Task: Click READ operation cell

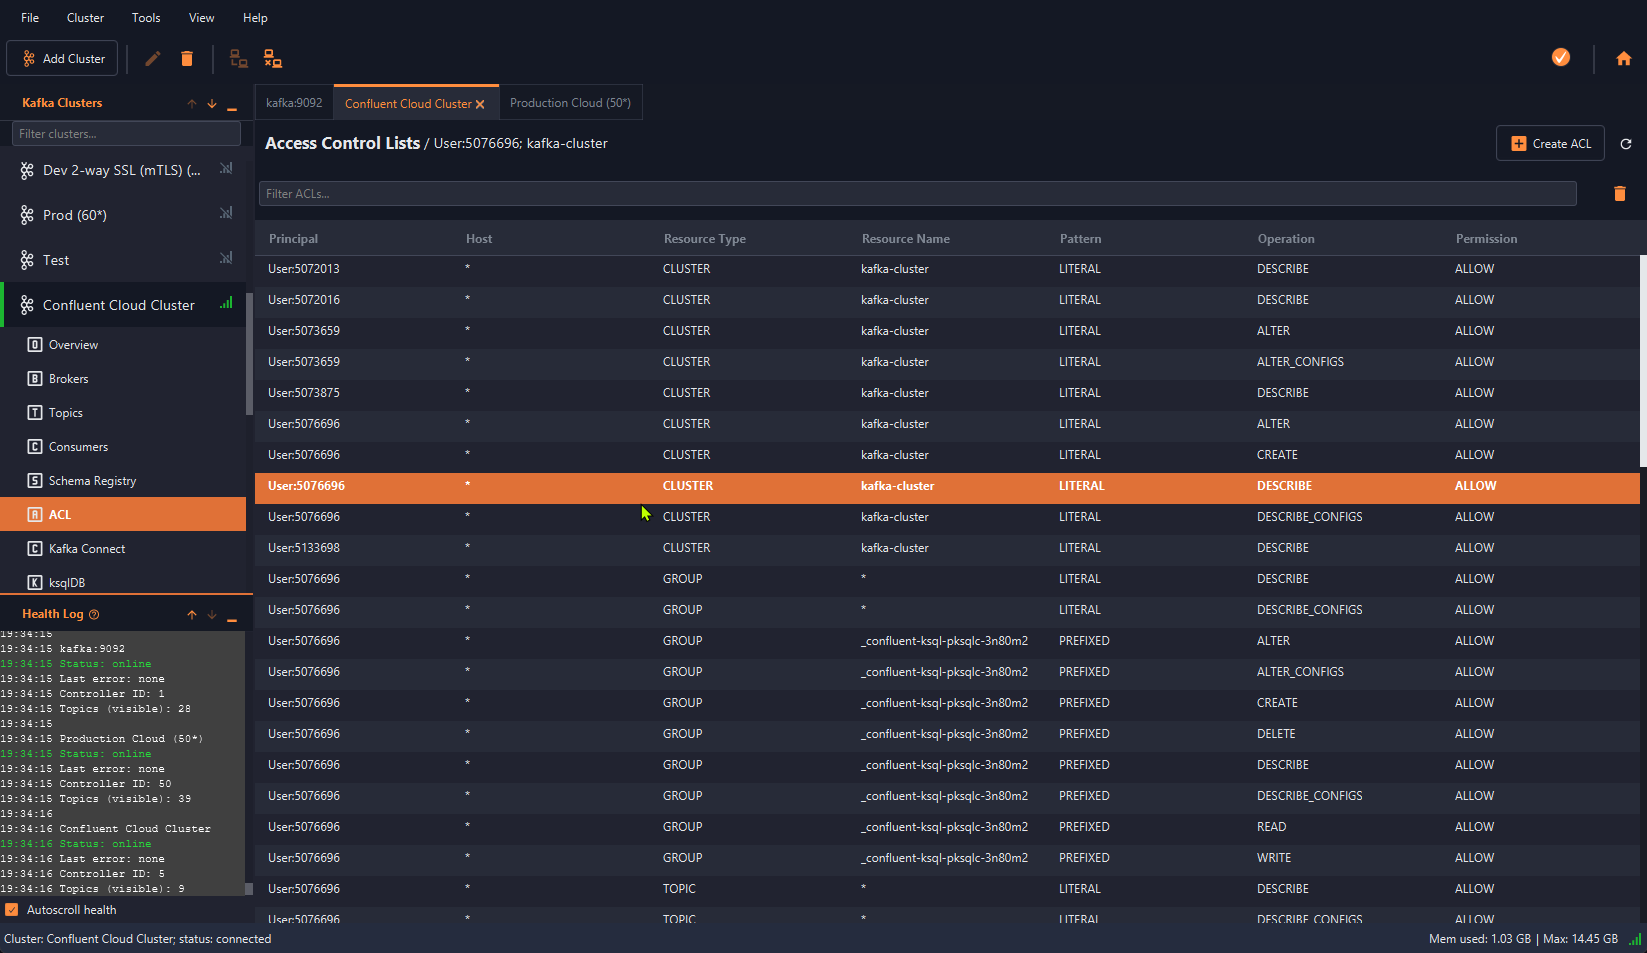Action: coord(1271,827)
